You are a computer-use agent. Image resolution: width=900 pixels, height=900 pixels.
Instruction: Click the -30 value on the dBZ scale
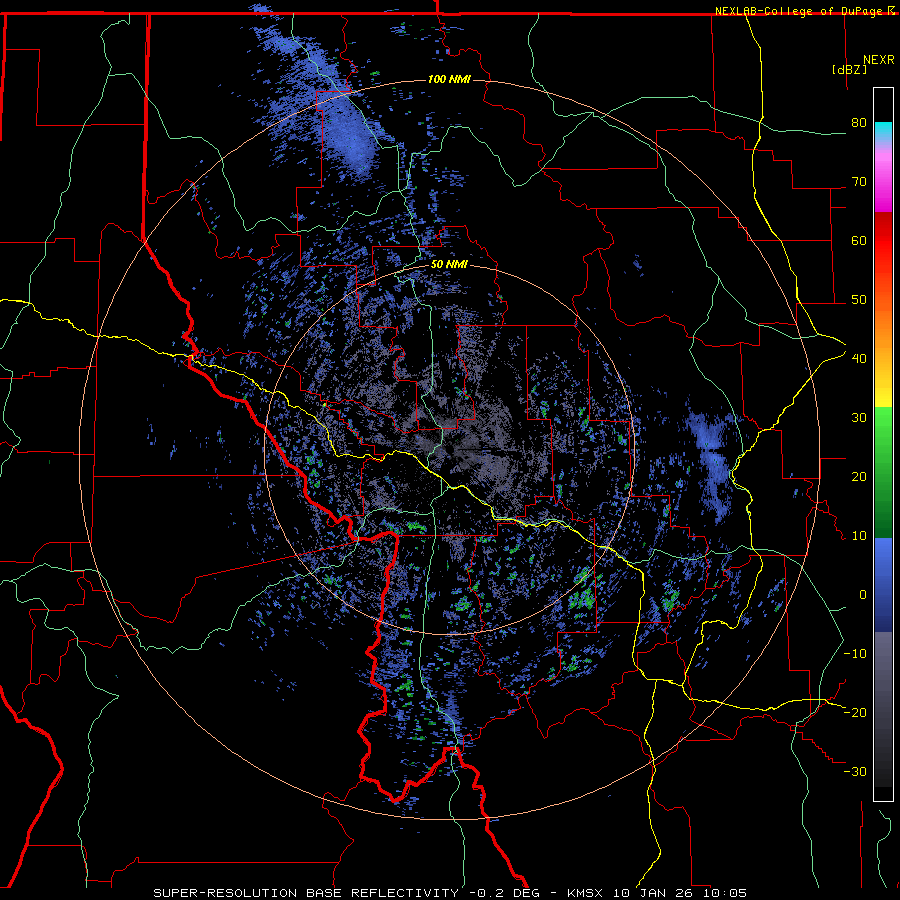click(855, 771)
